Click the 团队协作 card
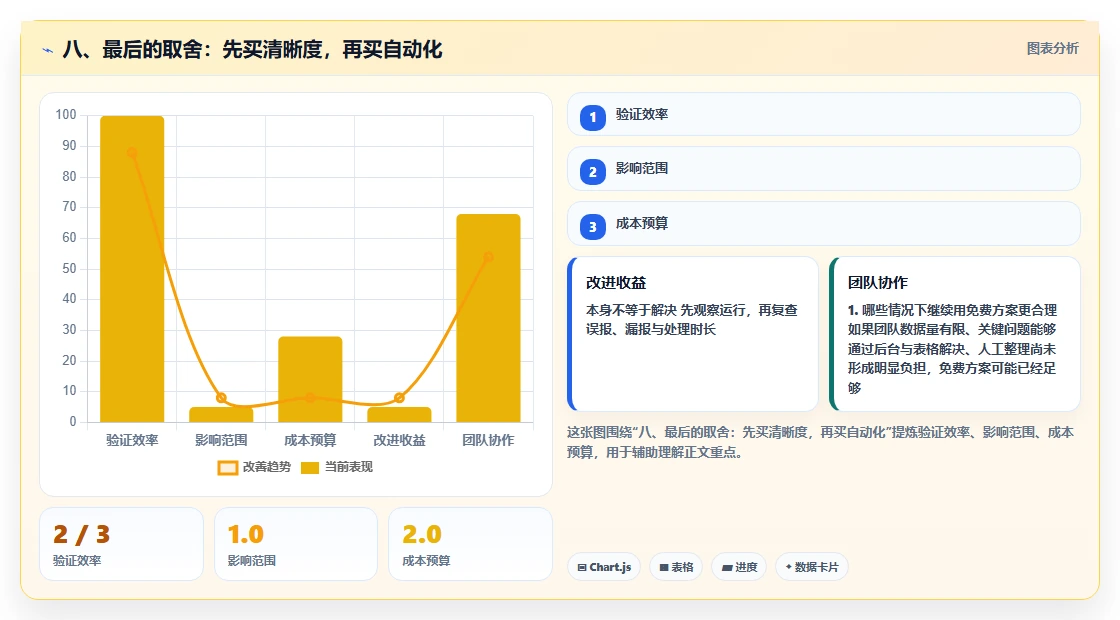Image resolution: width=1120 pixels, height=620 pixels. (x=955, y=334)
